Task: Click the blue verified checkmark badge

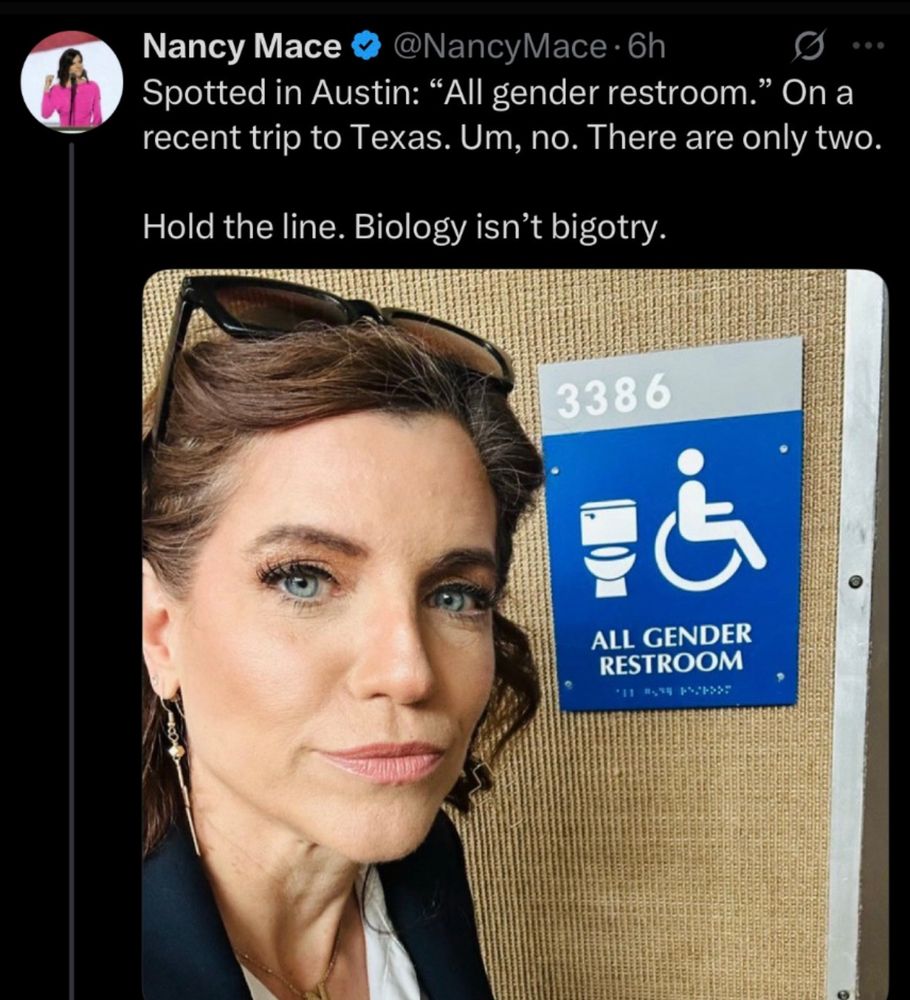Action: (366, 47)
